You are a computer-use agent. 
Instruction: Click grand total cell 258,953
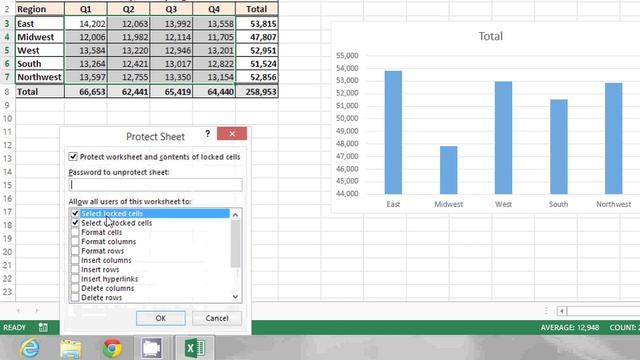[257, 92]
